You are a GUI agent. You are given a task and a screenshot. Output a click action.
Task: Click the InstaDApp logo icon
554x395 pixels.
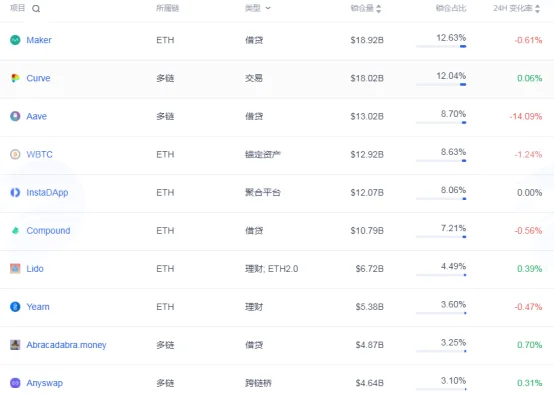(x=15, y=193)
